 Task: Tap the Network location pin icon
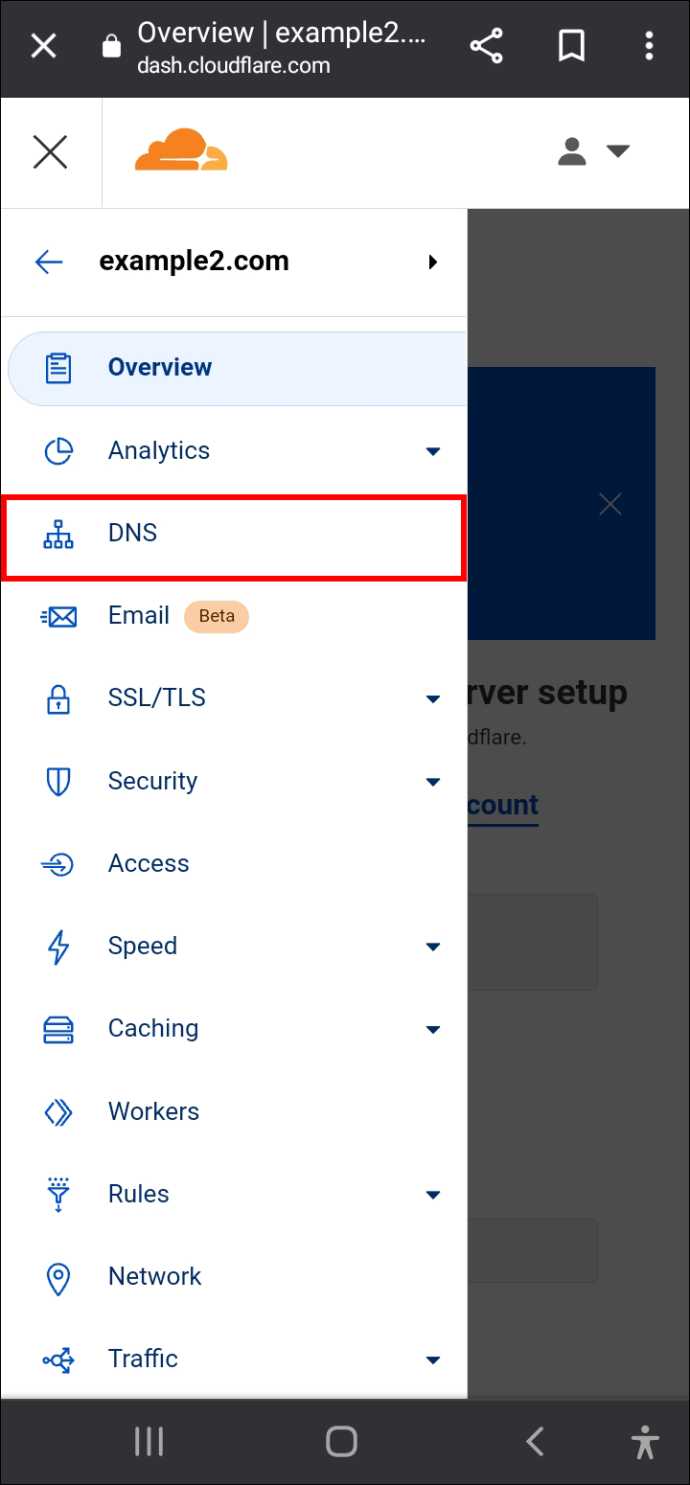click(59, 1278)
